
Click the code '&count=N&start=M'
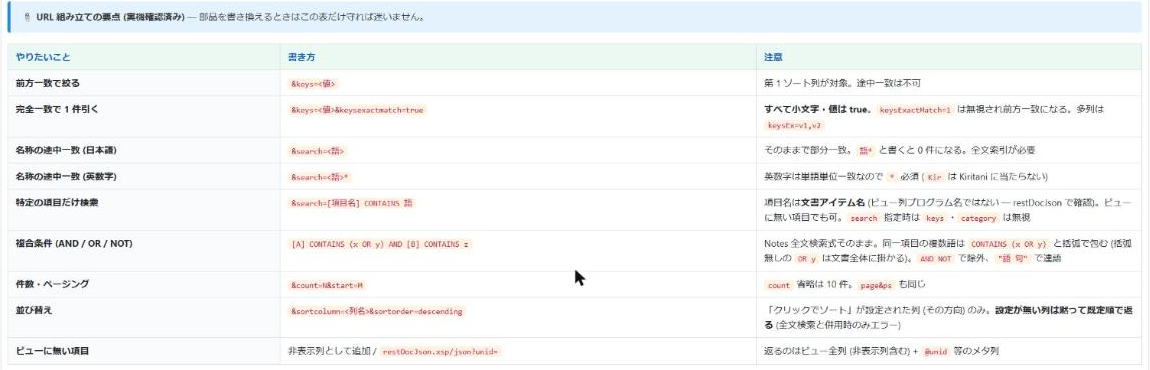click(x=327, y=285)
